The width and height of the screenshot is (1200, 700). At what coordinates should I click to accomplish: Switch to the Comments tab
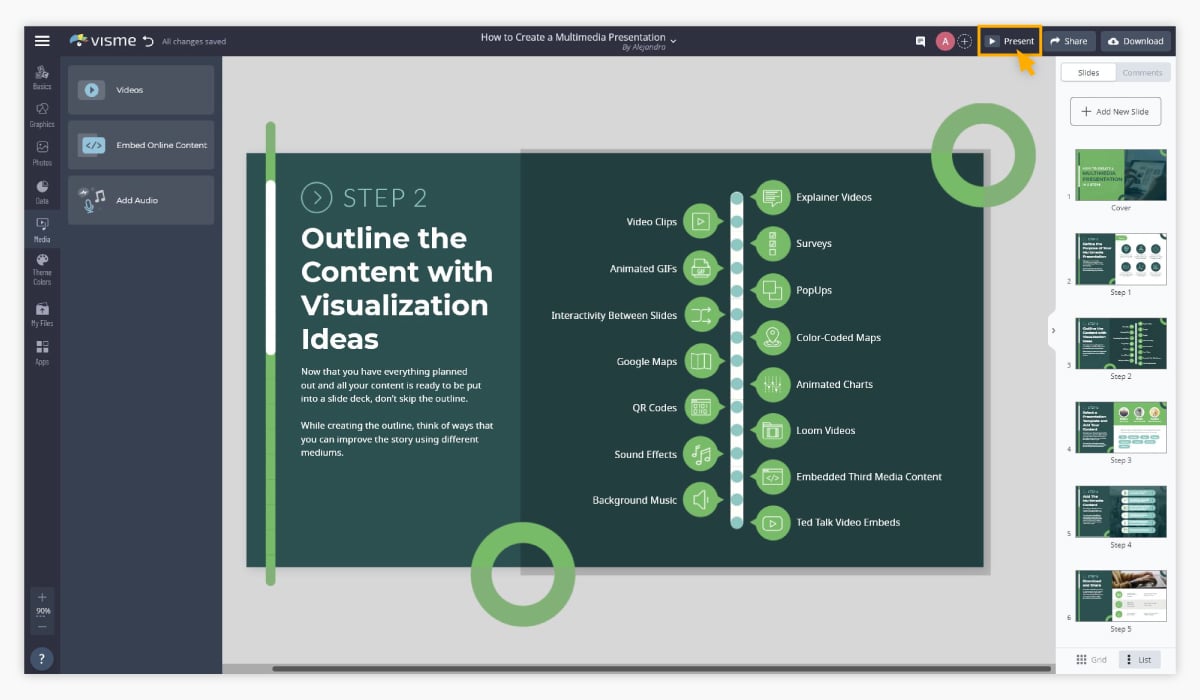tap(1142, 71)
